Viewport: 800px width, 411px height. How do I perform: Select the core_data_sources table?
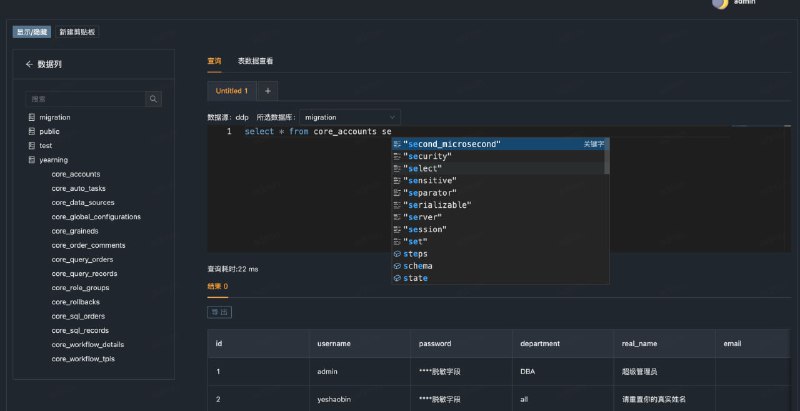(83, 203)
